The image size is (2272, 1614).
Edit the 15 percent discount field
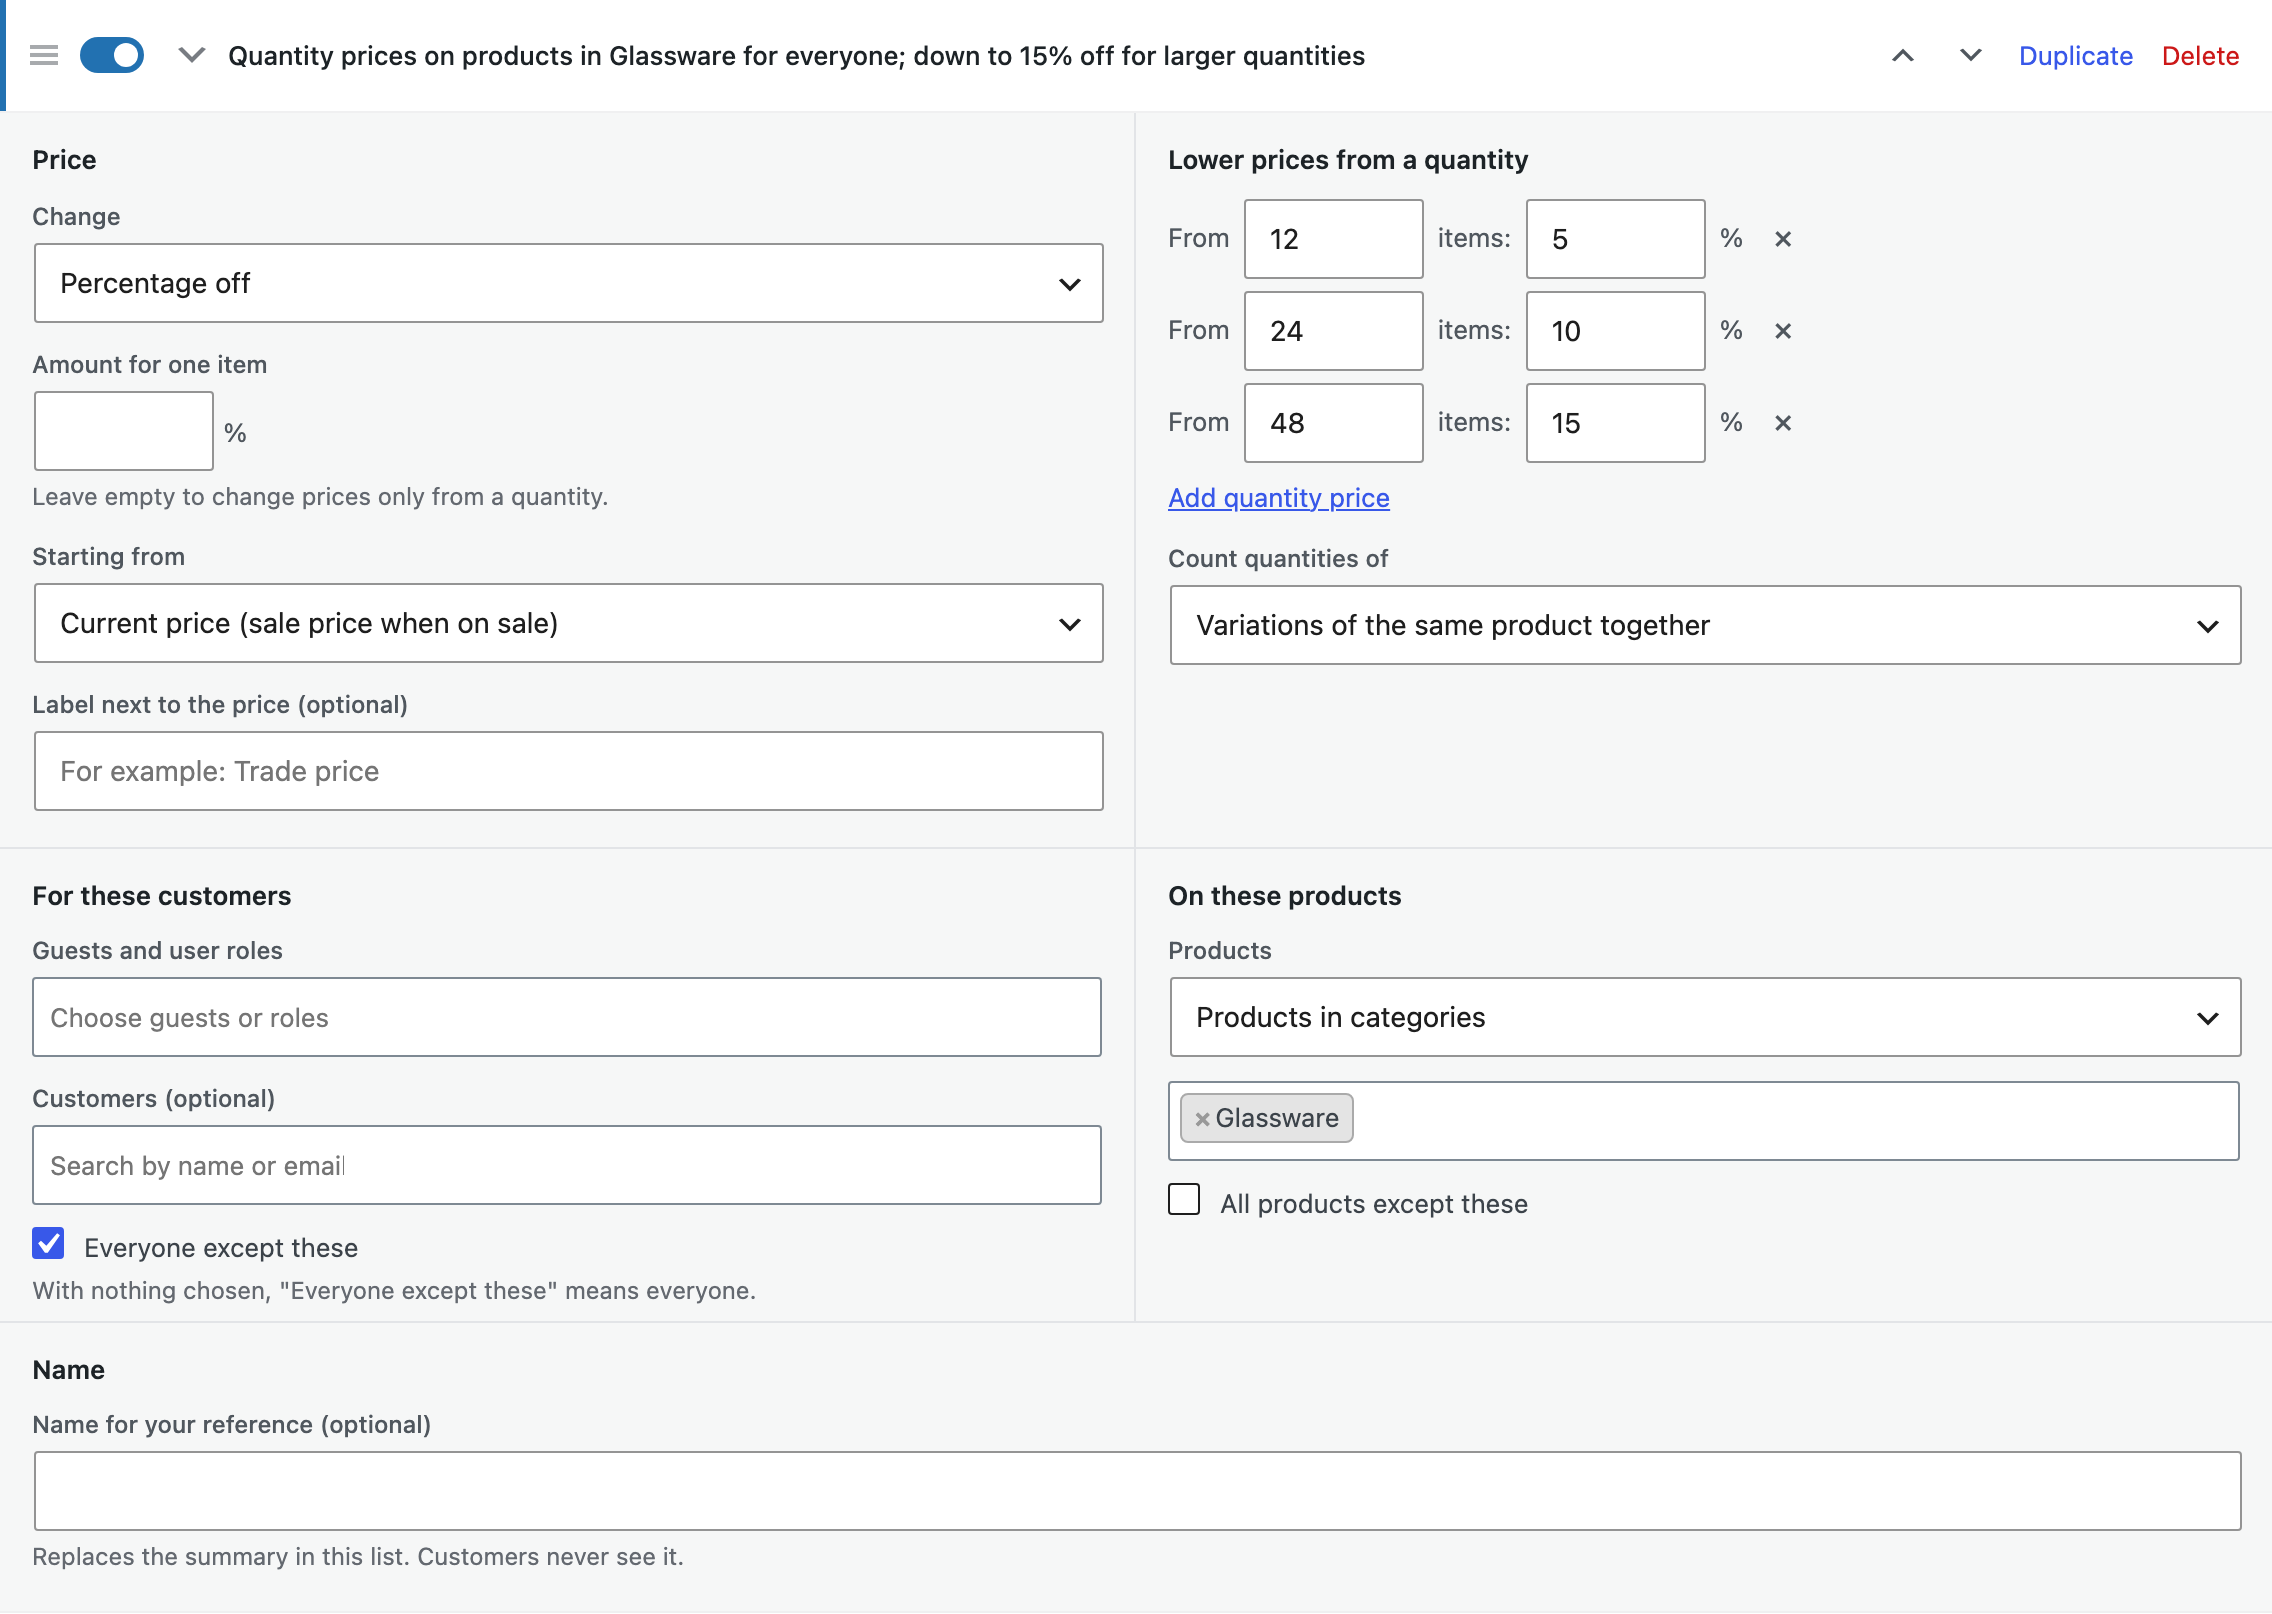coord(1615,423)
